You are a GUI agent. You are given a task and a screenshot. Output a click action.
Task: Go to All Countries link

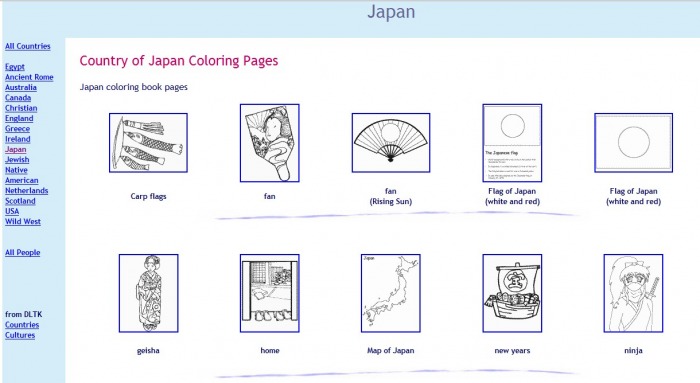[x=28, y=46]
